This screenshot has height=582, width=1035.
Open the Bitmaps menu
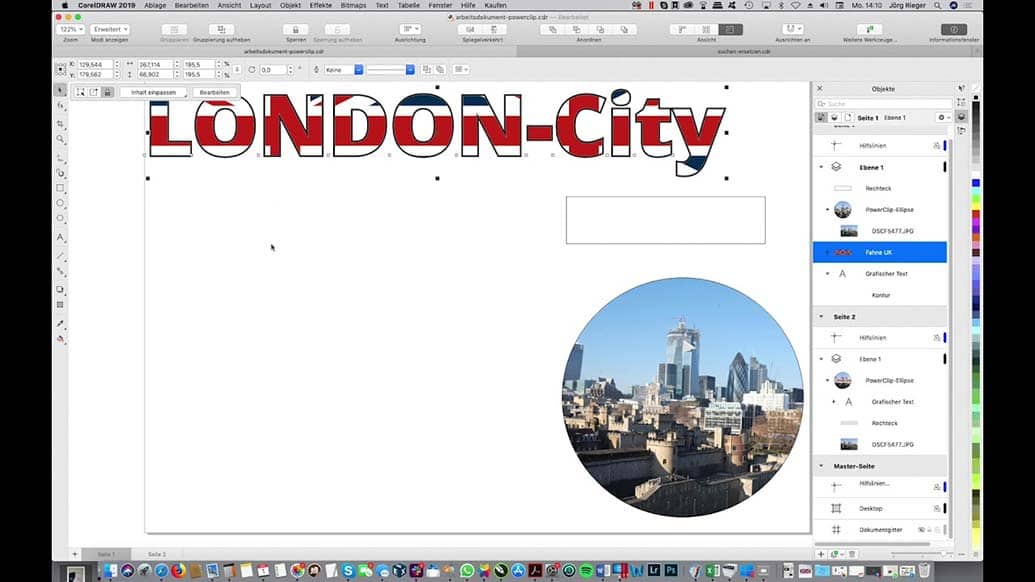pyautogui.click(x=353, y=5)
